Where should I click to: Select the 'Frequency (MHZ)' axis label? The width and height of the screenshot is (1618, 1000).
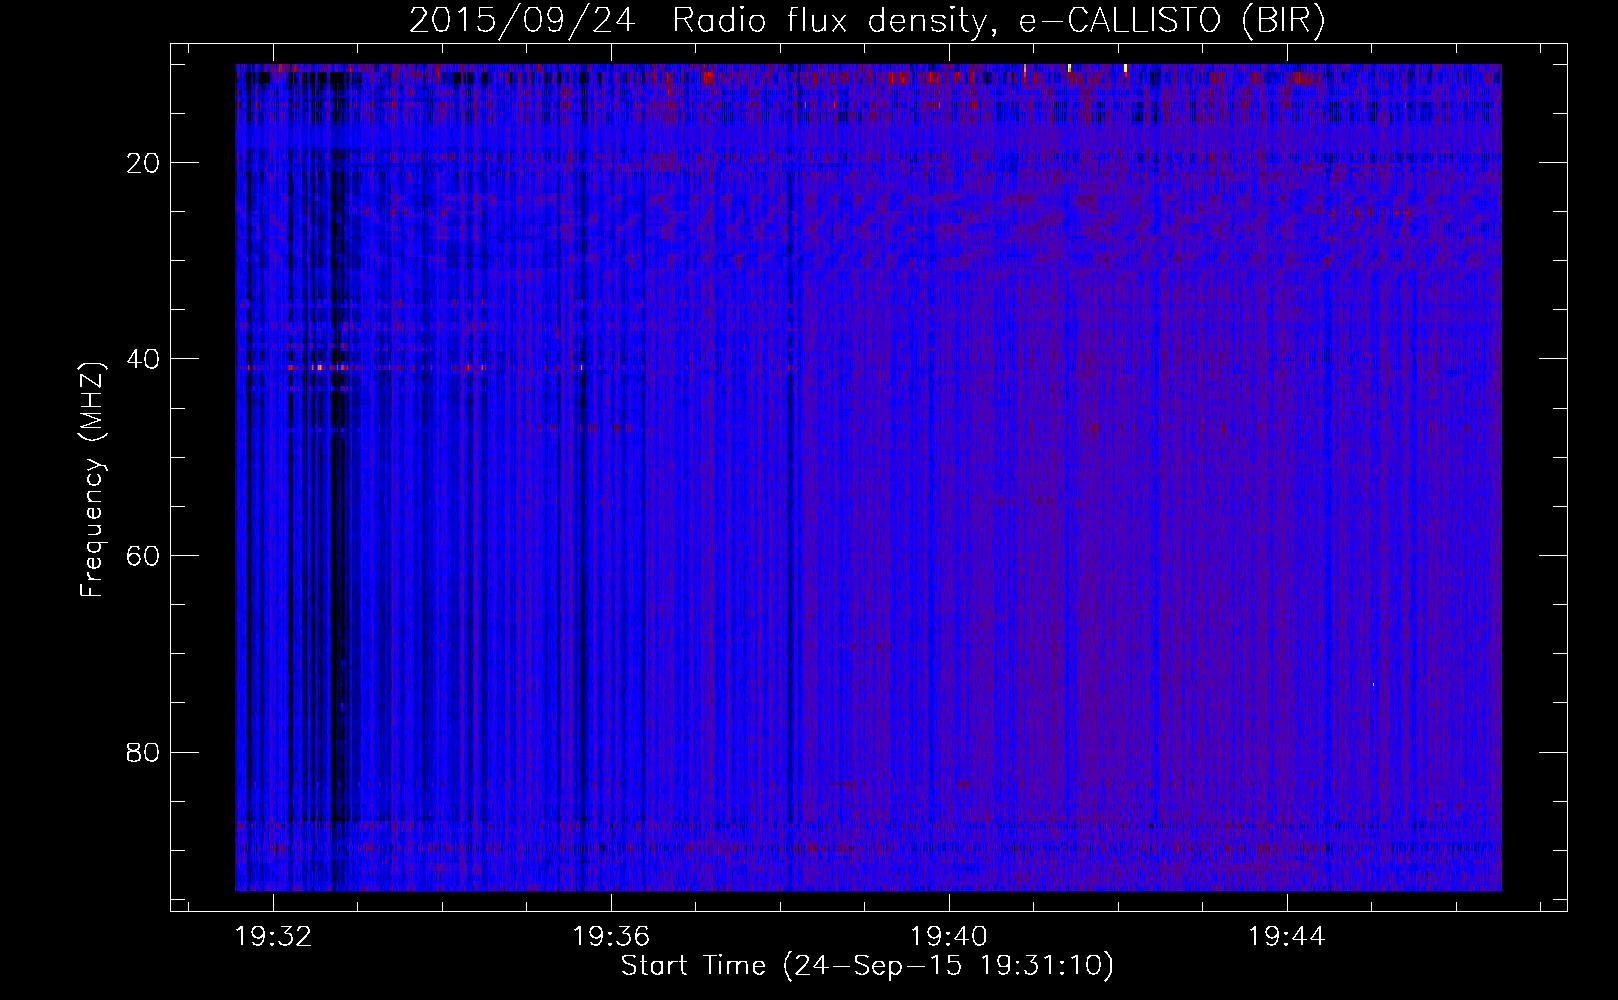[x=92, y=480]
